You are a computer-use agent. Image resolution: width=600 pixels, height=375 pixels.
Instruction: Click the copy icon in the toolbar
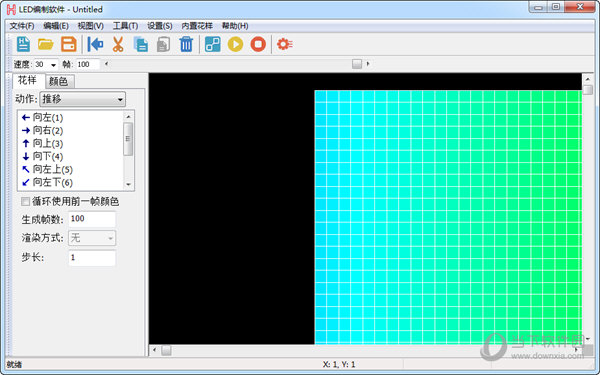pyautogui.click(x=141, y=44)
